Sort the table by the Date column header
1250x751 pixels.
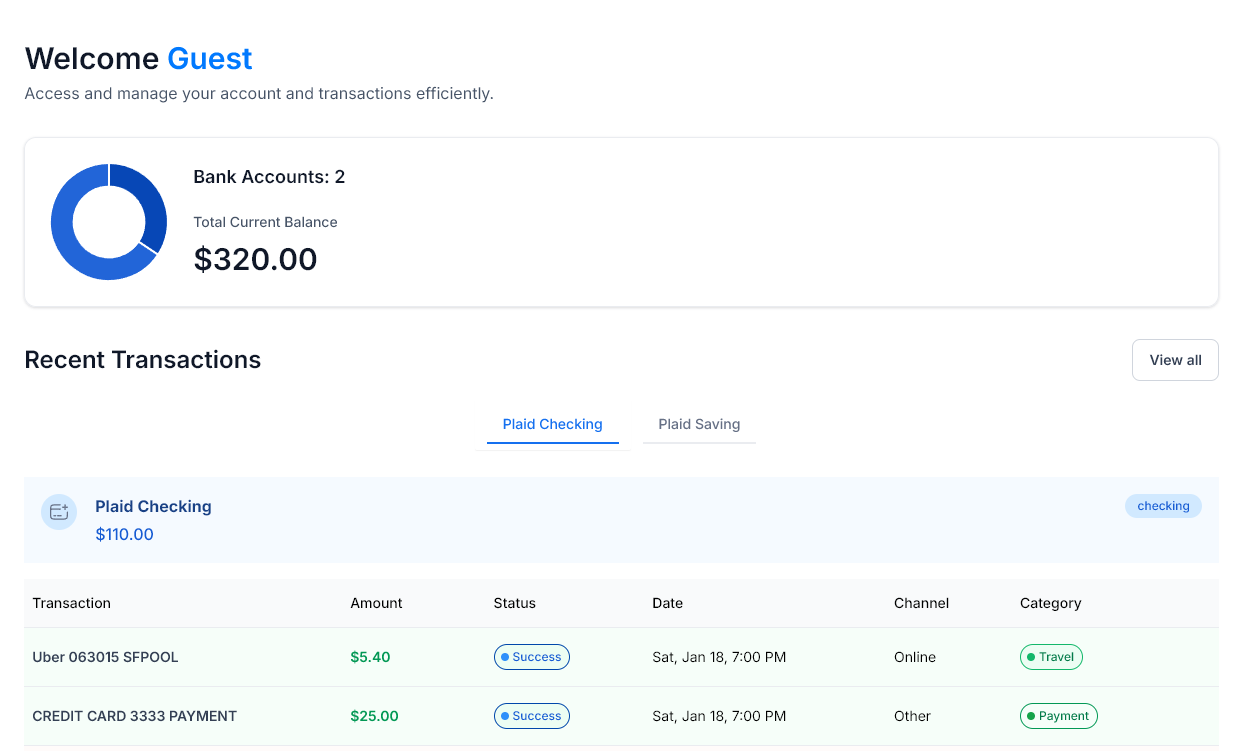pos(667,603)
